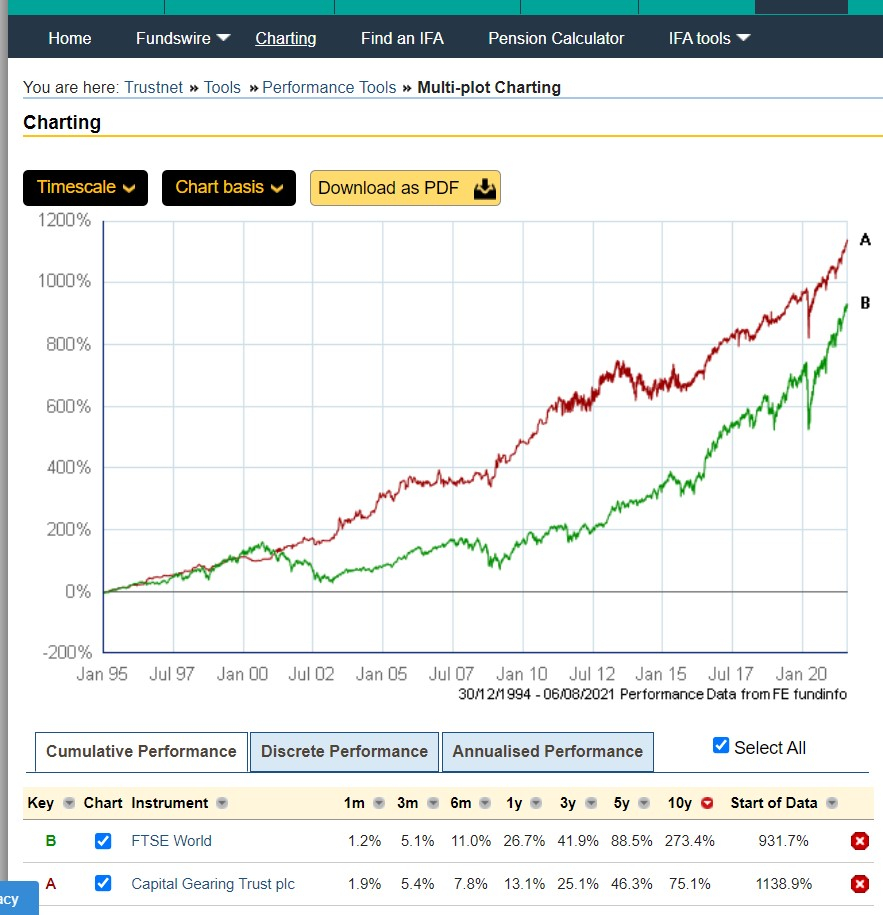
Task: Open the Home menu item
Action: [x=69, y=39]
